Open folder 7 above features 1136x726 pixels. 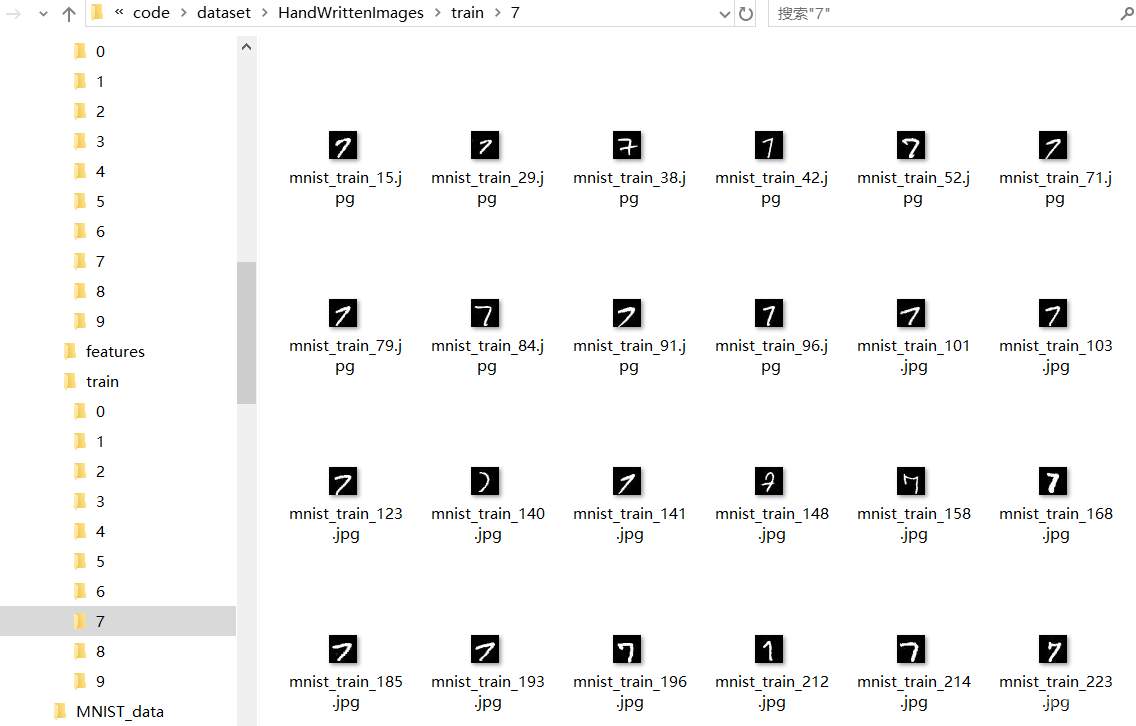tap(100, 262)
